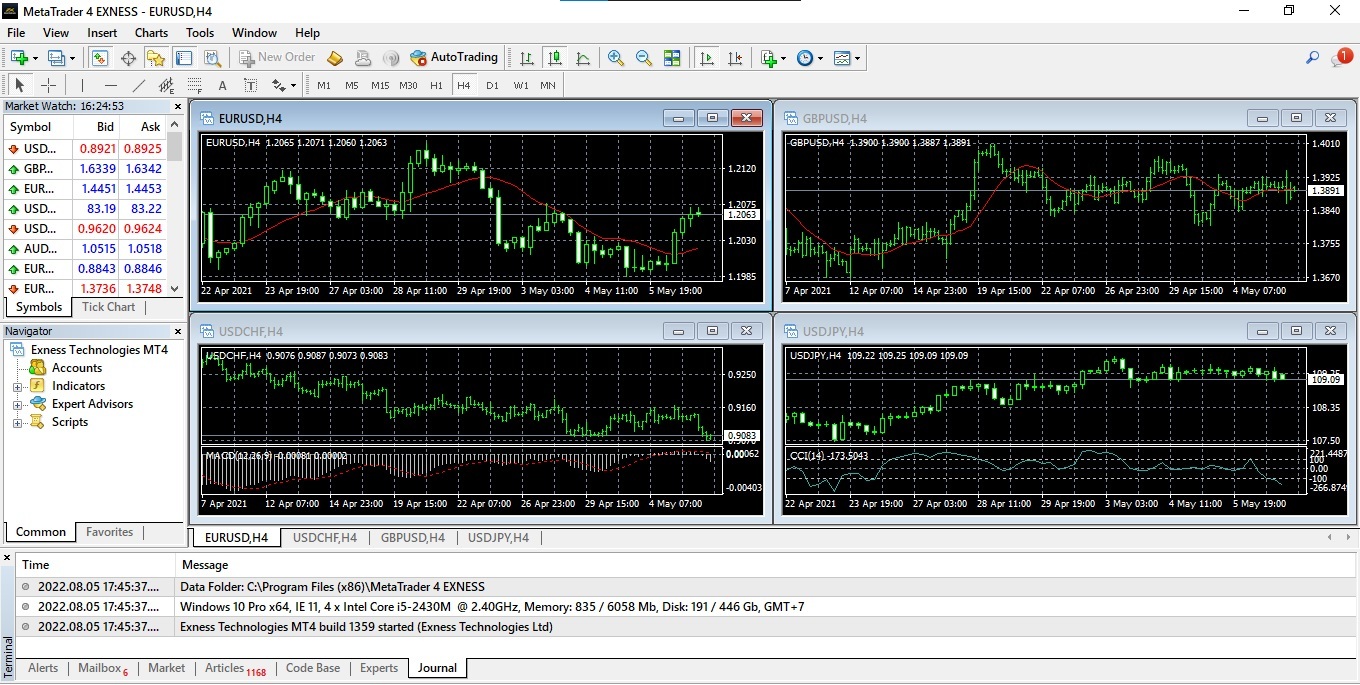Screen dimensions: 1360x685
Task: Switch to bar chart display icon
Action: point(526,58)
